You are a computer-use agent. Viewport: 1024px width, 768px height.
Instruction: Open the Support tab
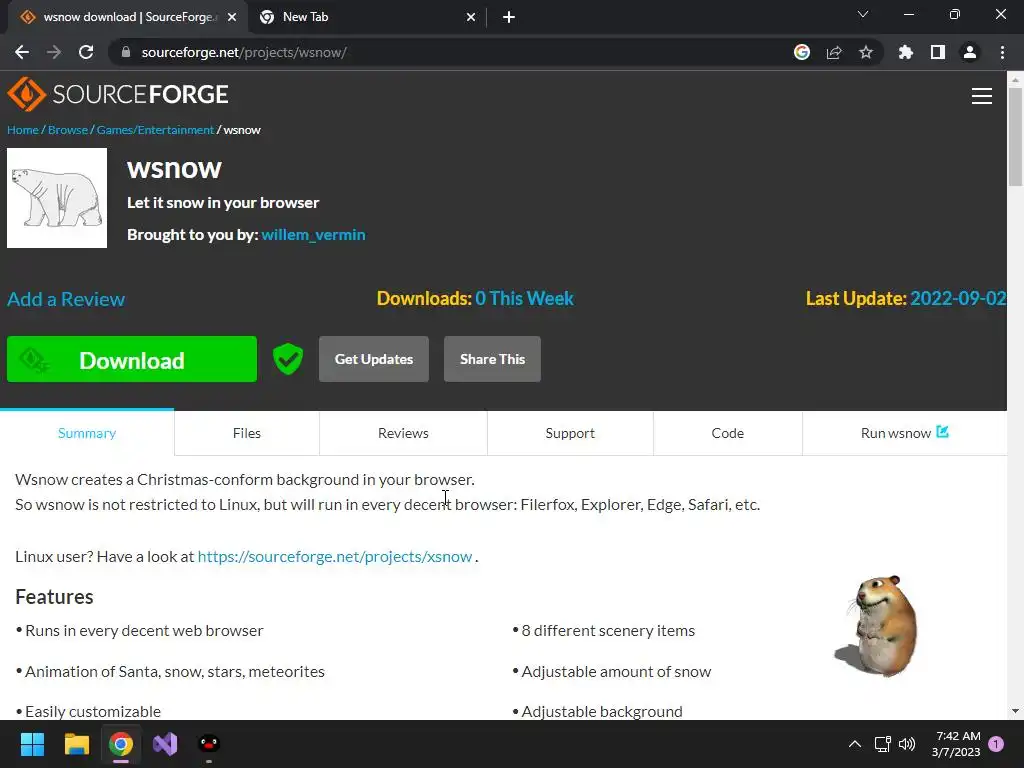point(570,433)
